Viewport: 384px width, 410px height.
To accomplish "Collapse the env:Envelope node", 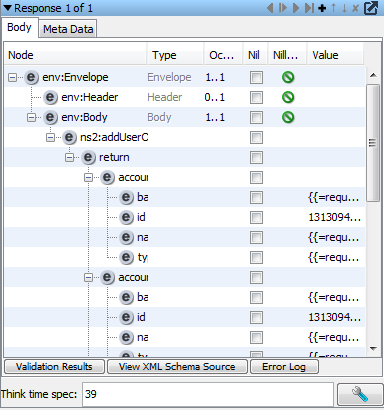I will click(12, 78).
